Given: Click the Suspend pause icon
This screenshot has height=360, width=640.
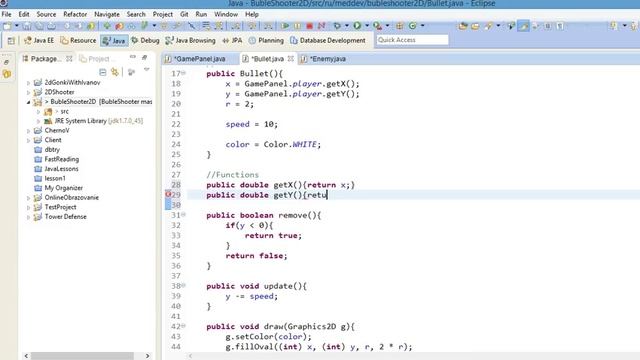Looking at the screenshot, I should pyautogui.click(x=297, y=26).
